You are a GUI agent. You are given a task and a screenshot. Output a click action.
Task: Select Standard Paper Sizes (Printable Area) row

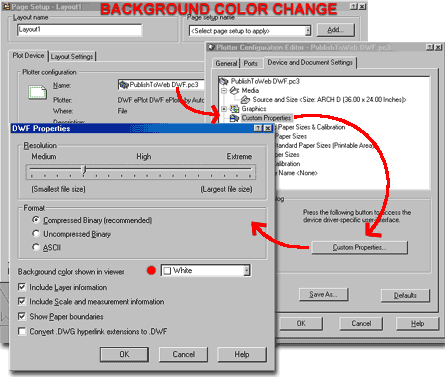click(325, 145)
